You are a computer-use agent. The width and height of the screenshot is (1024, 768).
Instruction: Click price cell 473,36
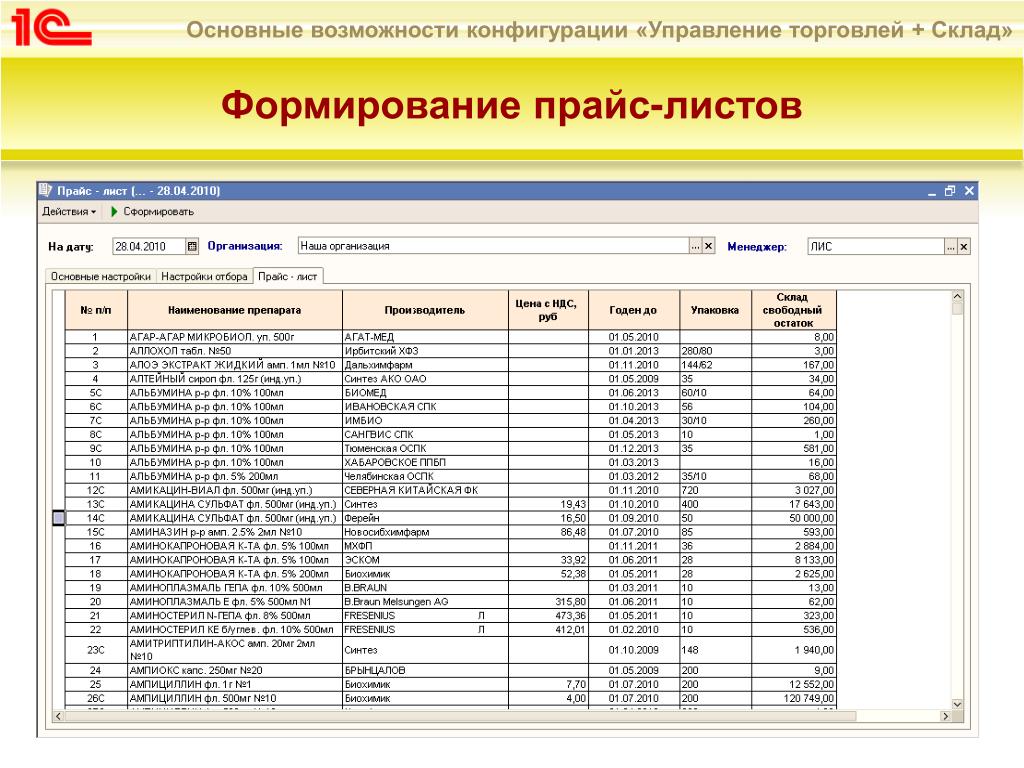(x=548, y=616)
